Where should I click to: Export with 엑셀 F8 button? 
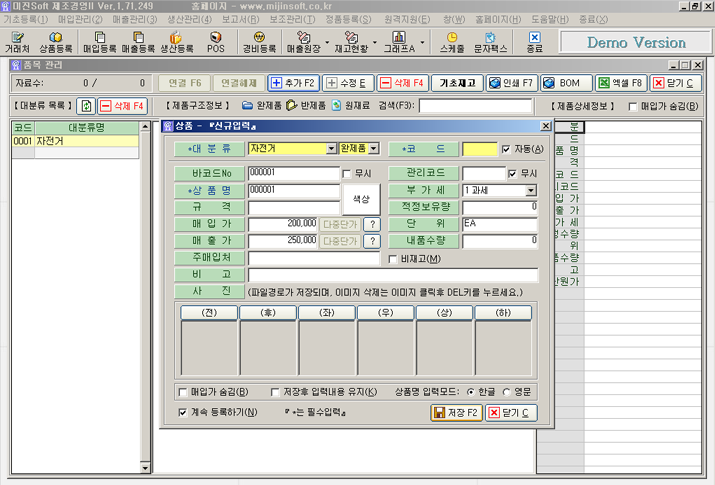(x=621, y=83)
